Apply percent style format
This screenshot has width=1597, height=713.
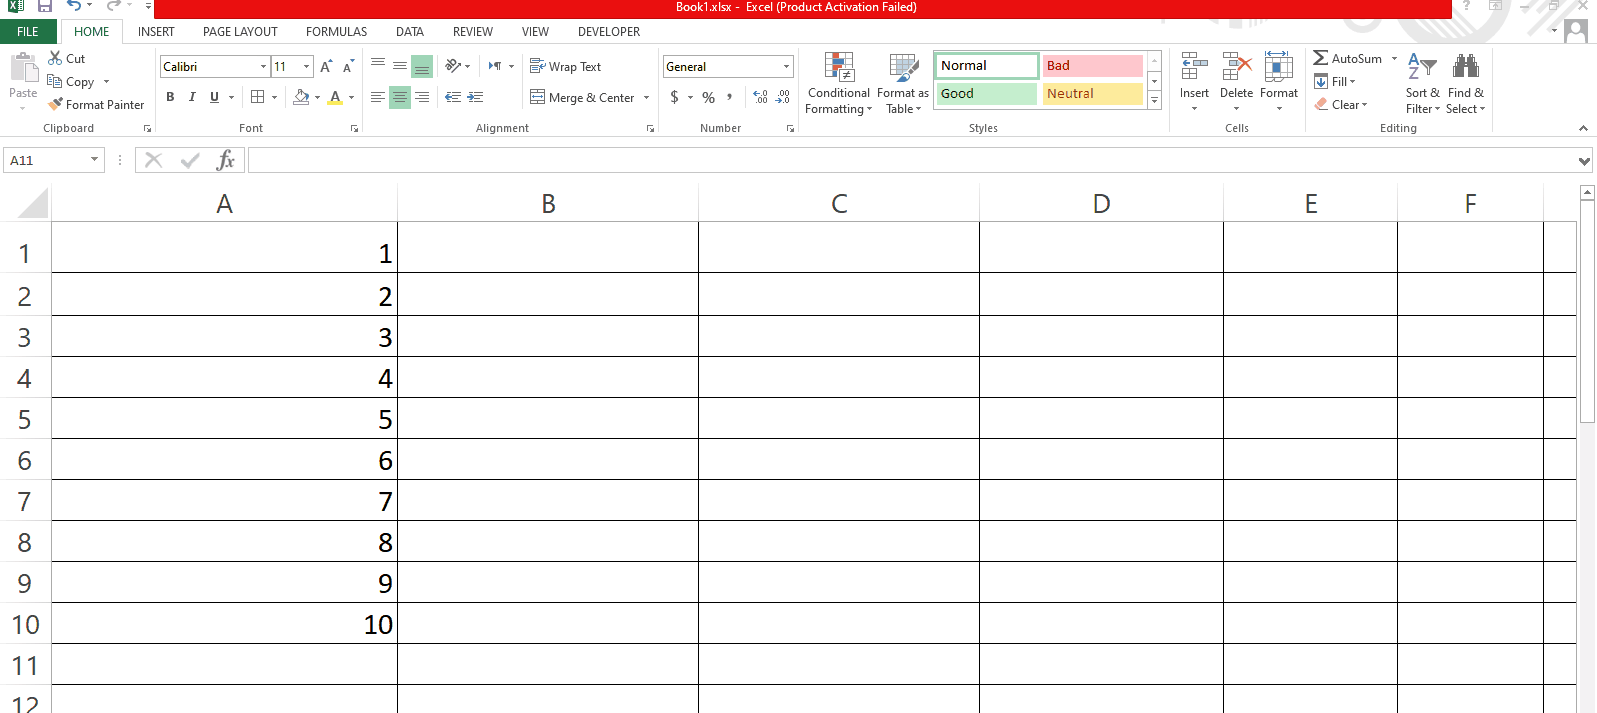708,97
